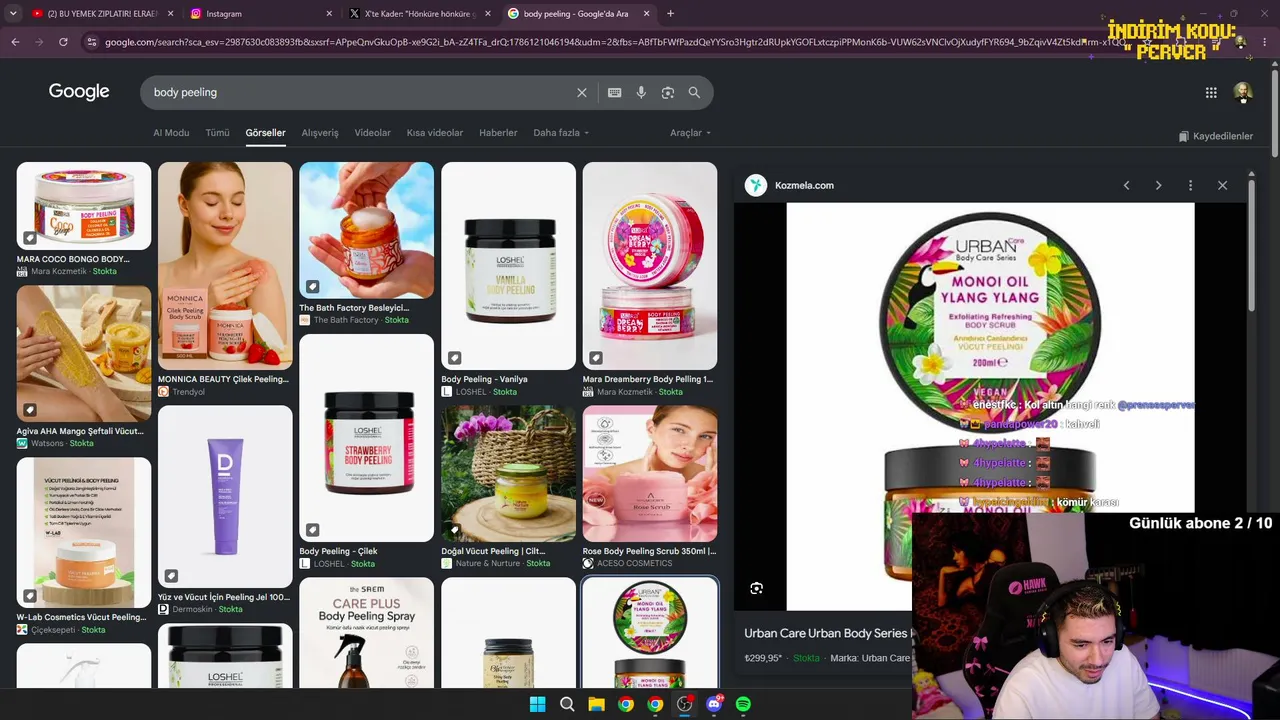Screen dimensions: 1280x720
Task: Submit the search with the magnifier icon
Action: tap(694, 92)
